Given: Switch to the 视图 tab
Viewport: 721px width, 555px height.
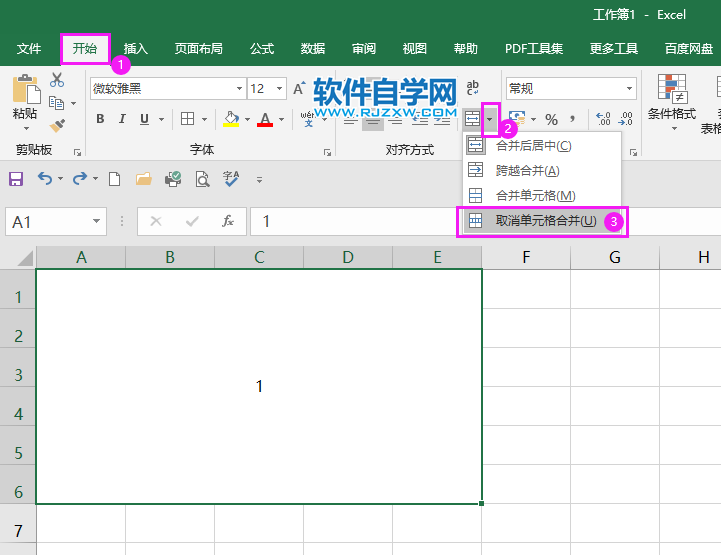Looking at the screenshot, I should (415, 48).
